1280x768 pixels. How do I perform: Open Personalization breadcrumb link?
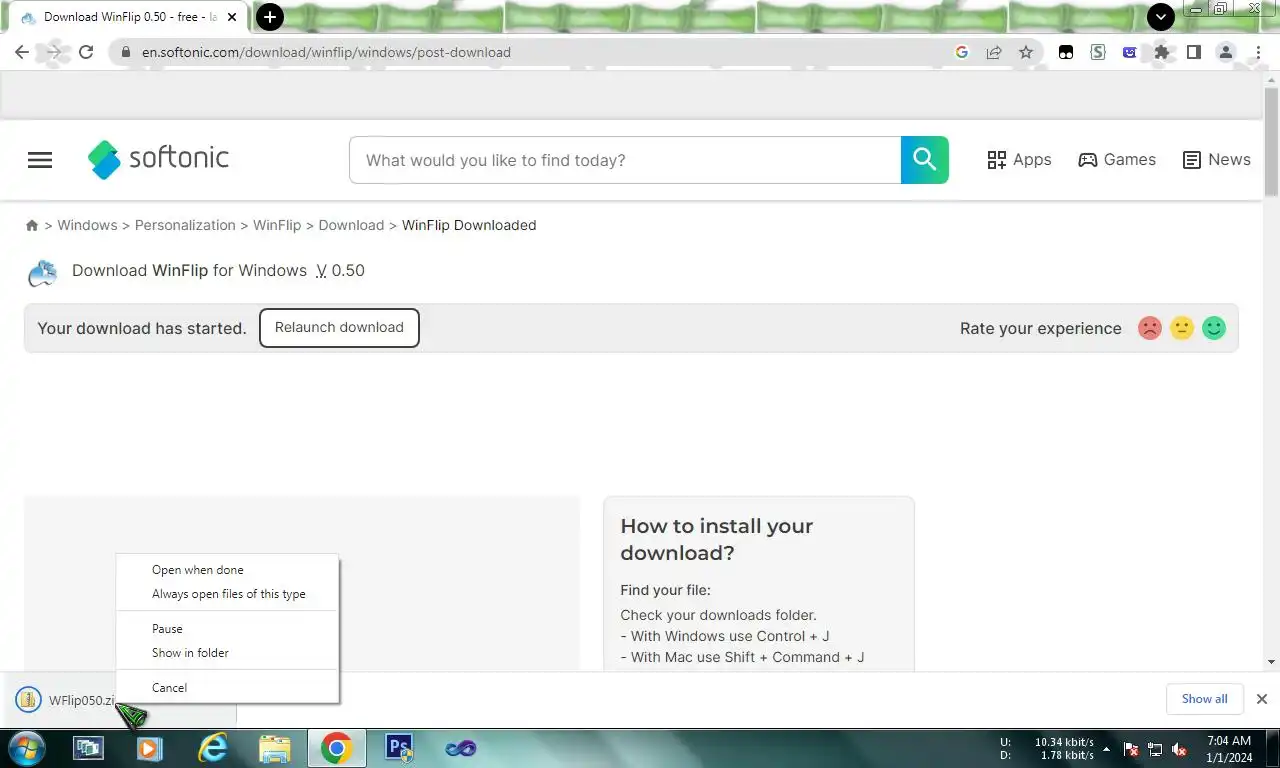[x=185, y=226]
